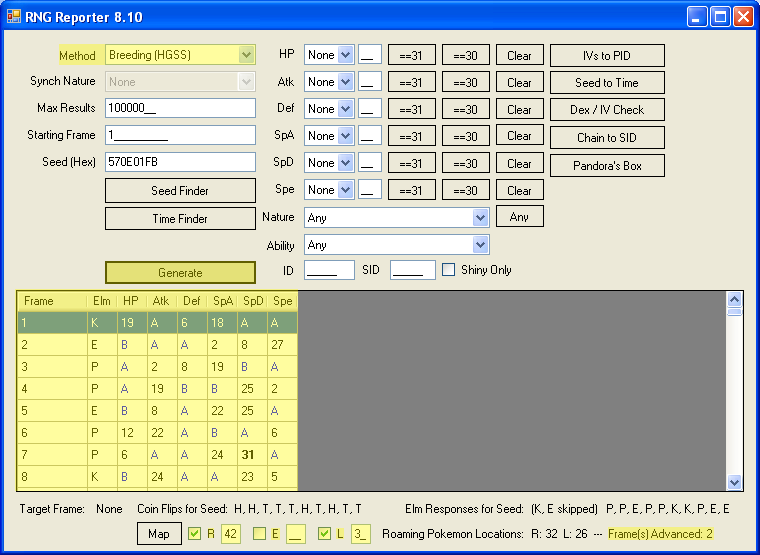Click the RNG Reporter title bar icon
The width and height of the screenshot is (760, 555).
(14, 16)
